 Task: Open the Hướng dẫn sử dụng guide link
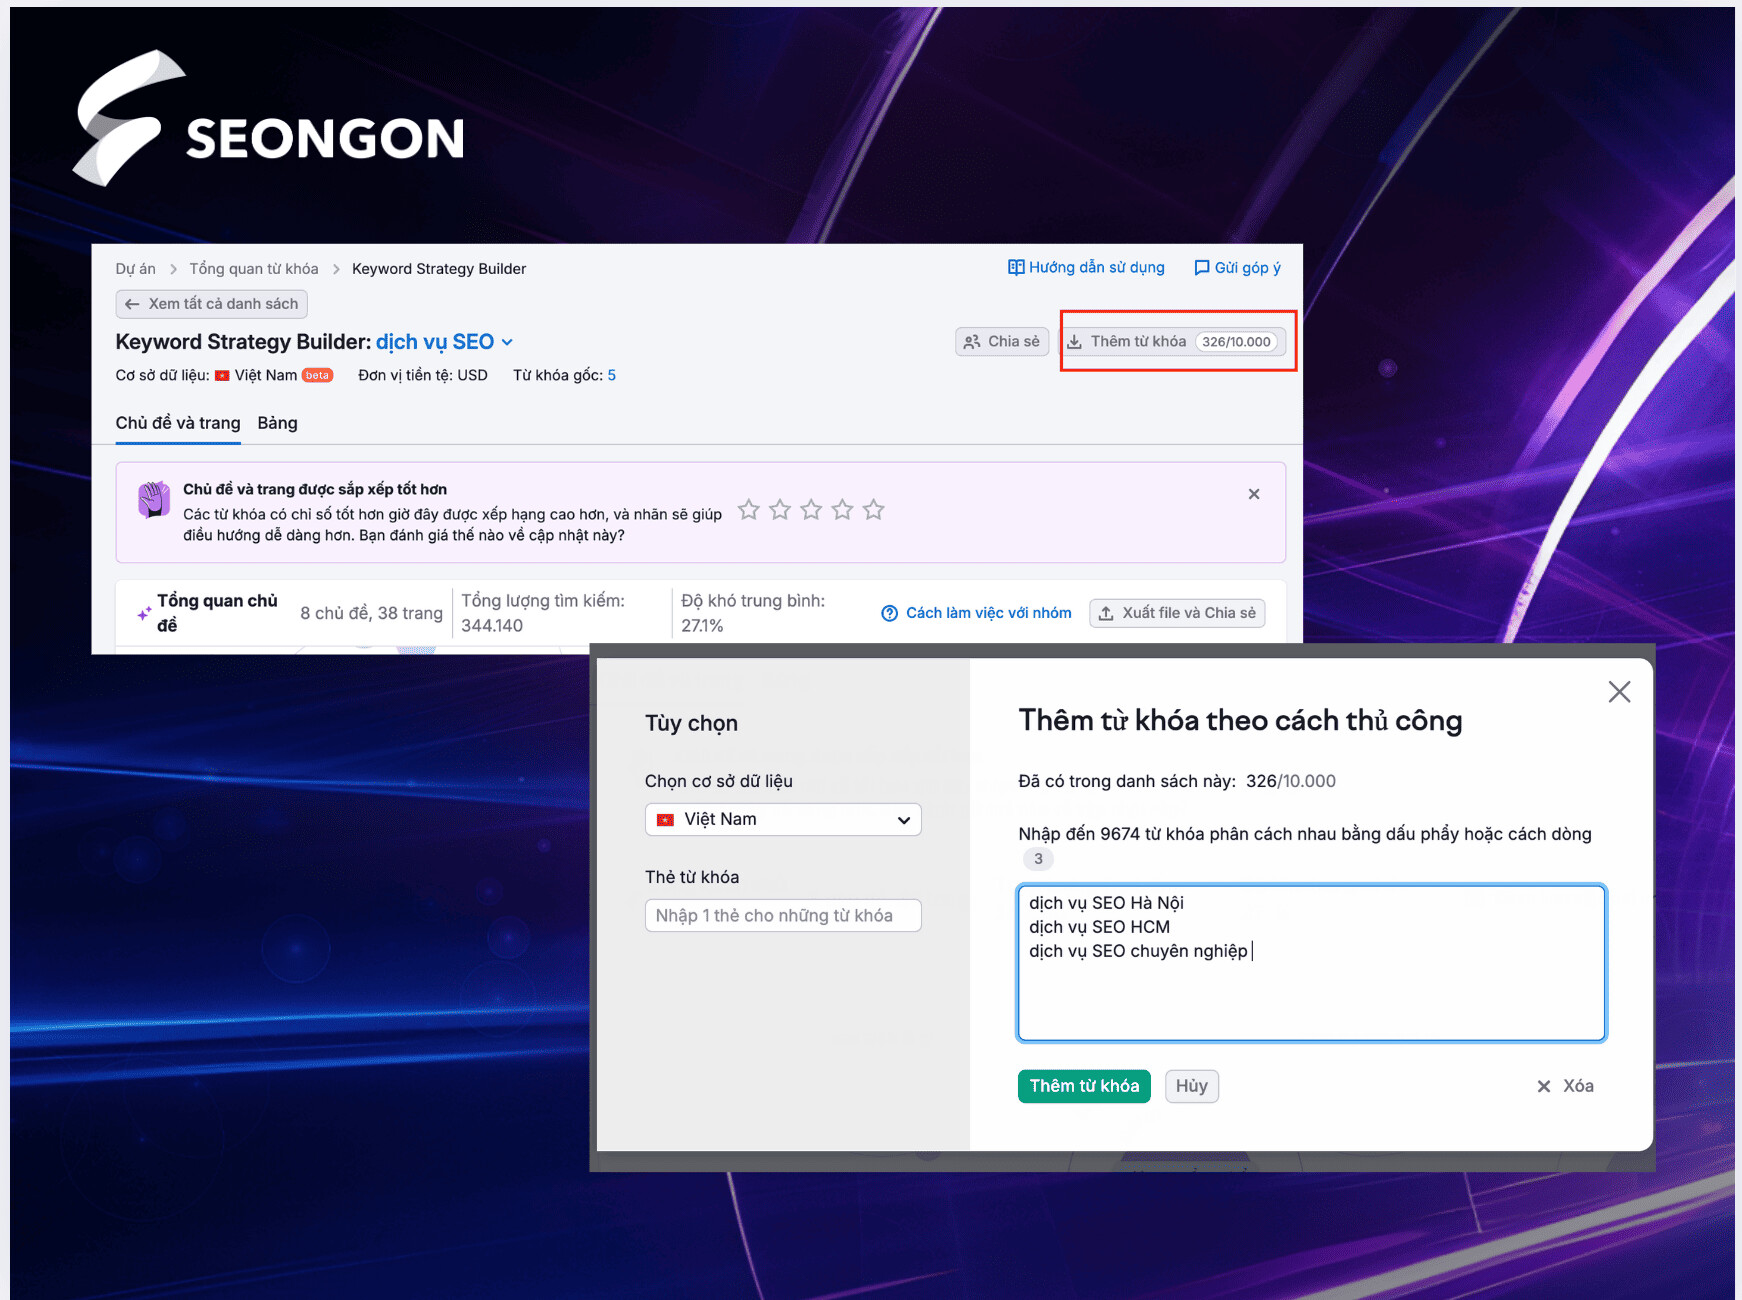1086,268
